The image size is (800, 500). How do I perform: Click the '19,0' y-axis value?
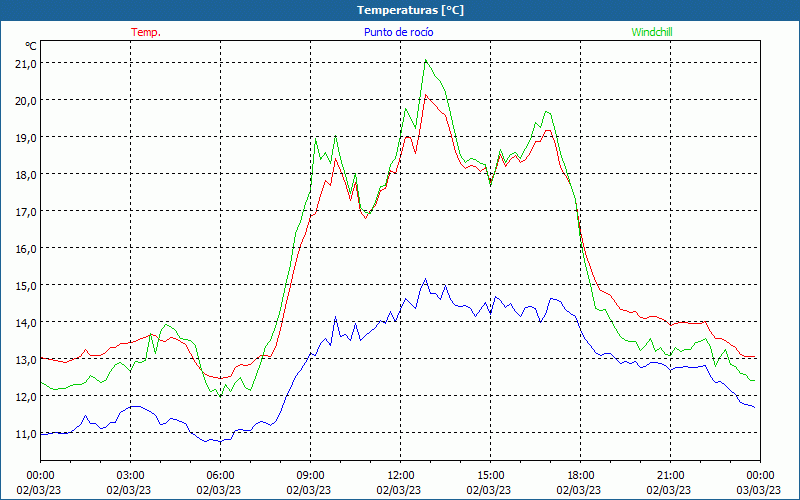coord(26,138)
